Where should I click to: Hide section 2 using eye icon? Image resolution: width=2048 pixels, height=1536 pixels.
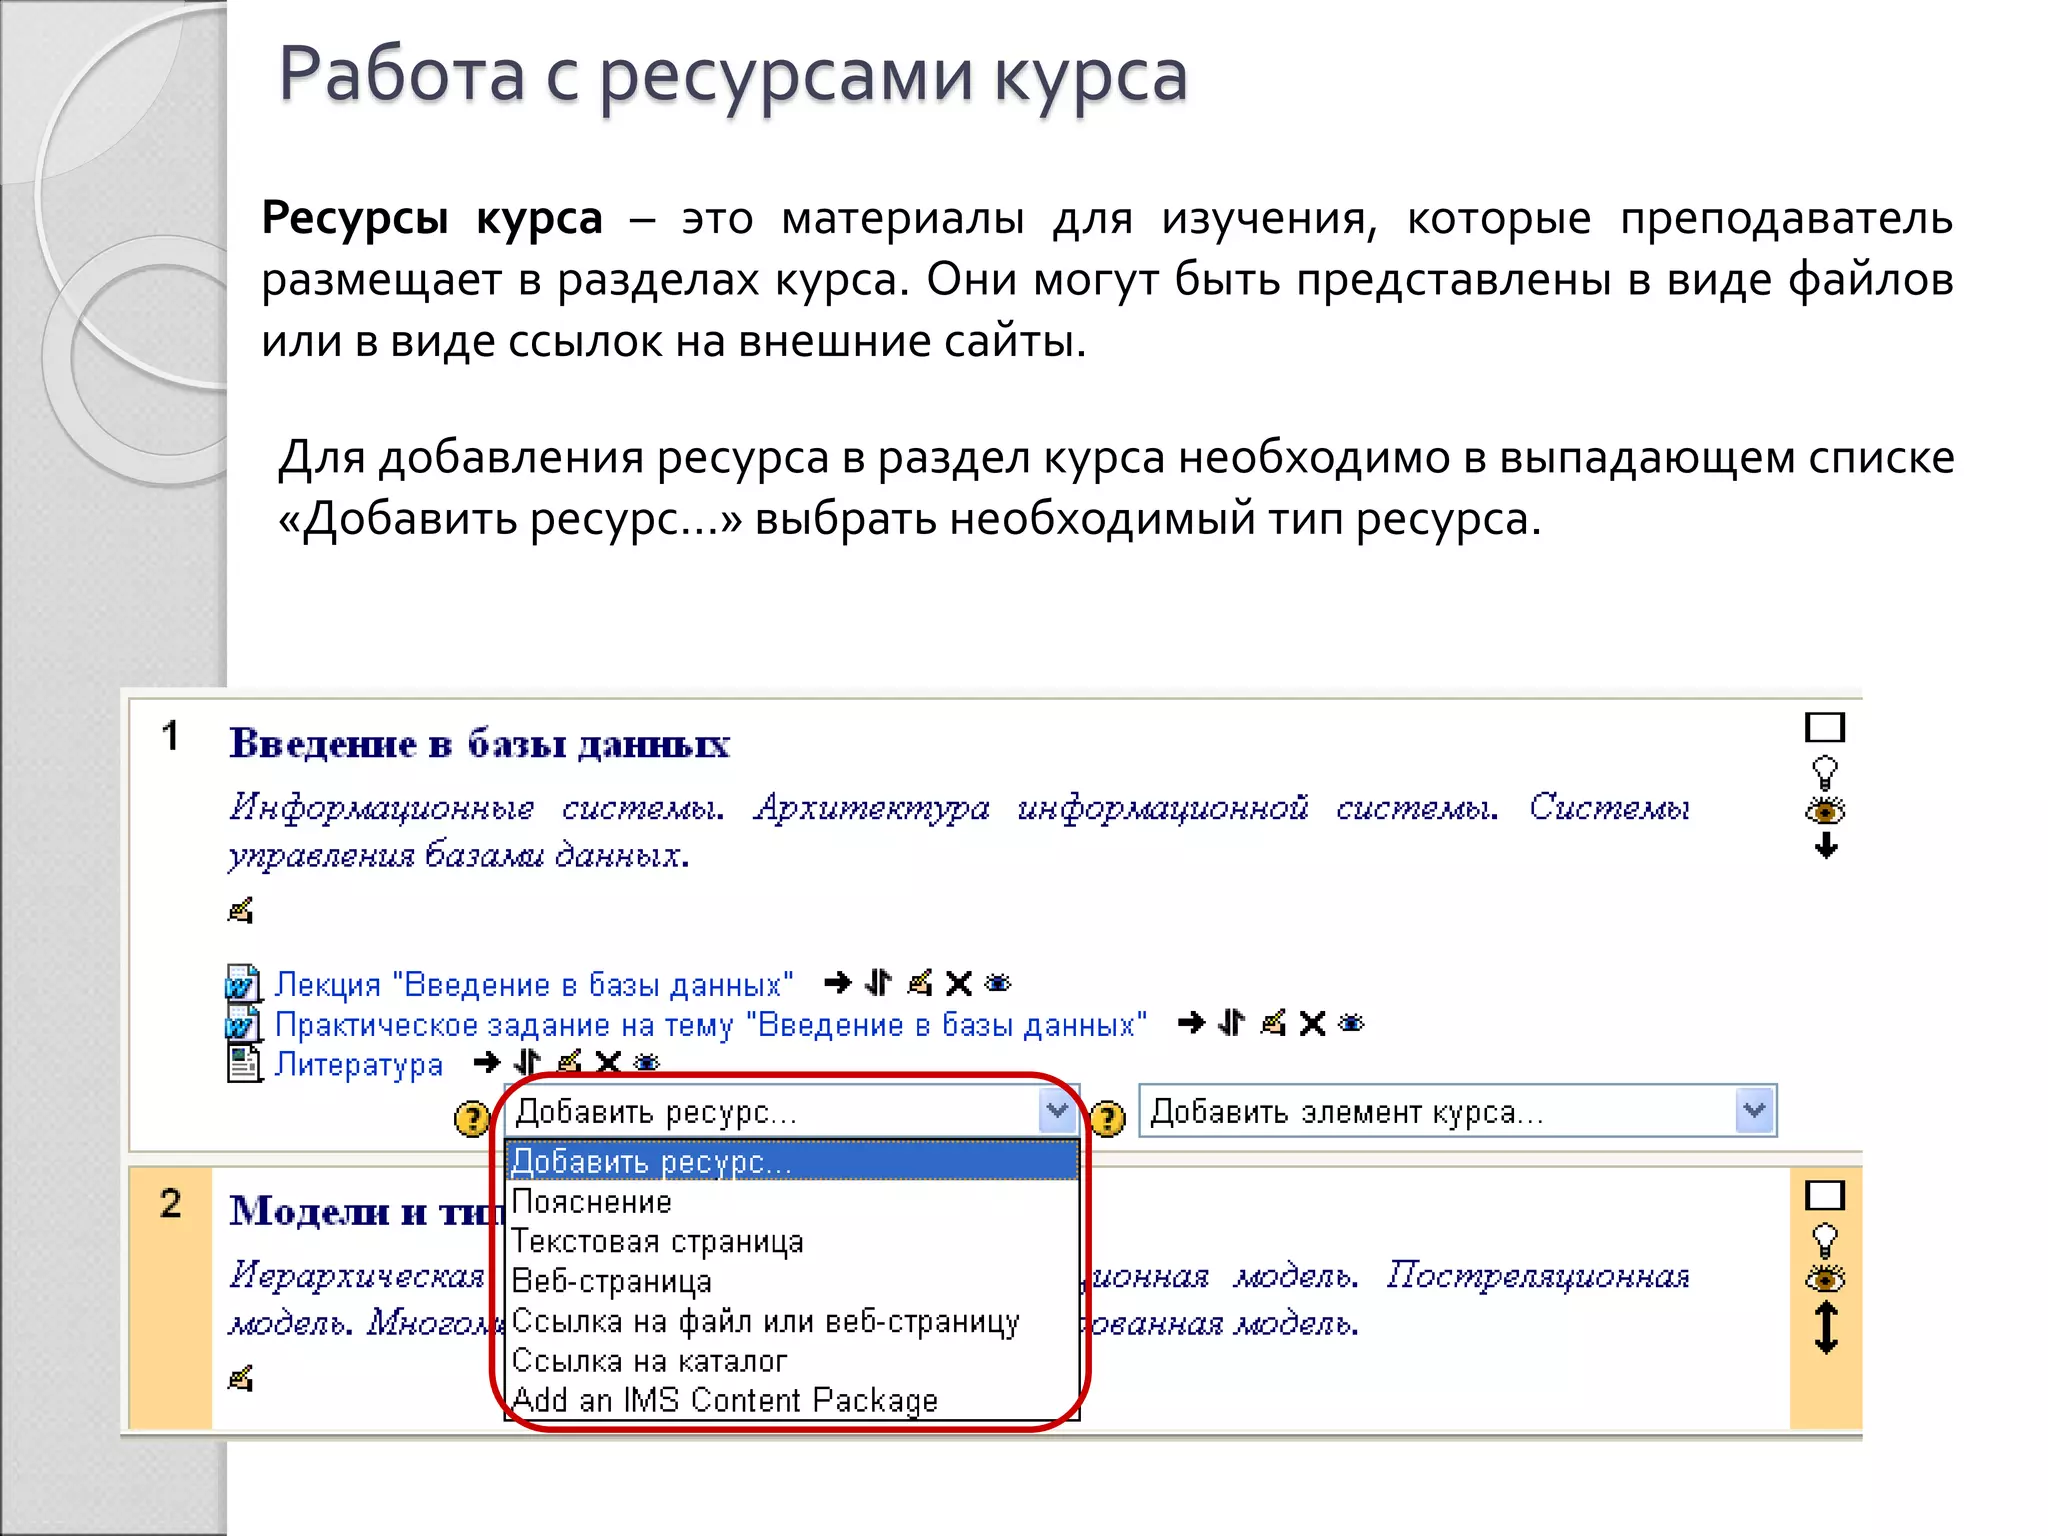(1825, 1279)
